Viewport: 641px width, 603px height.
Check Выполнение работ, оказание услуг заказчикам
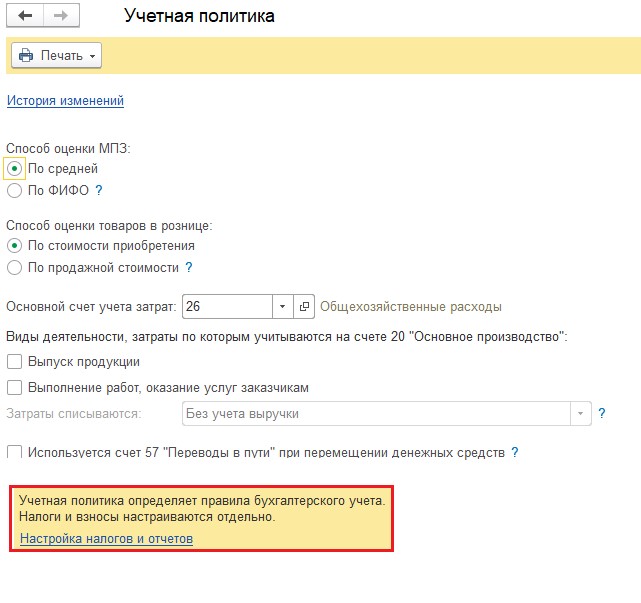coord(14,388)
